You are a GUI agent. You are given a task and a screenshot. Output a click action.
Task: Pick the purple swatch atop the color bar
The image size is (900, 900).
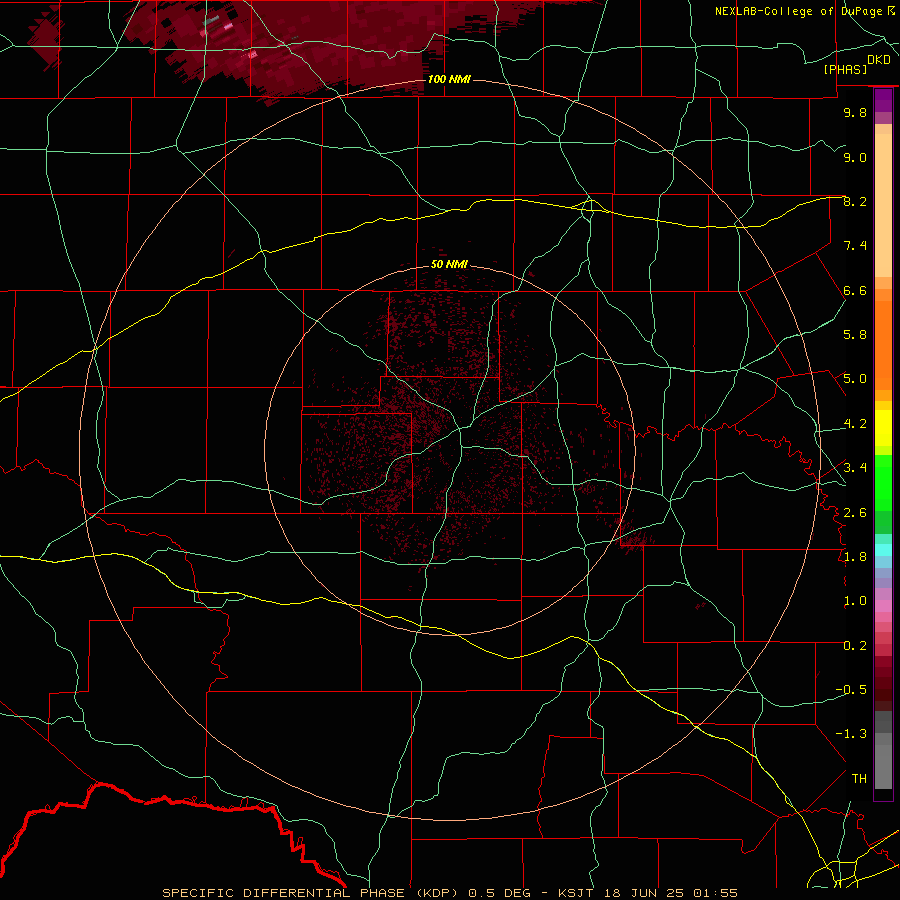883,100
